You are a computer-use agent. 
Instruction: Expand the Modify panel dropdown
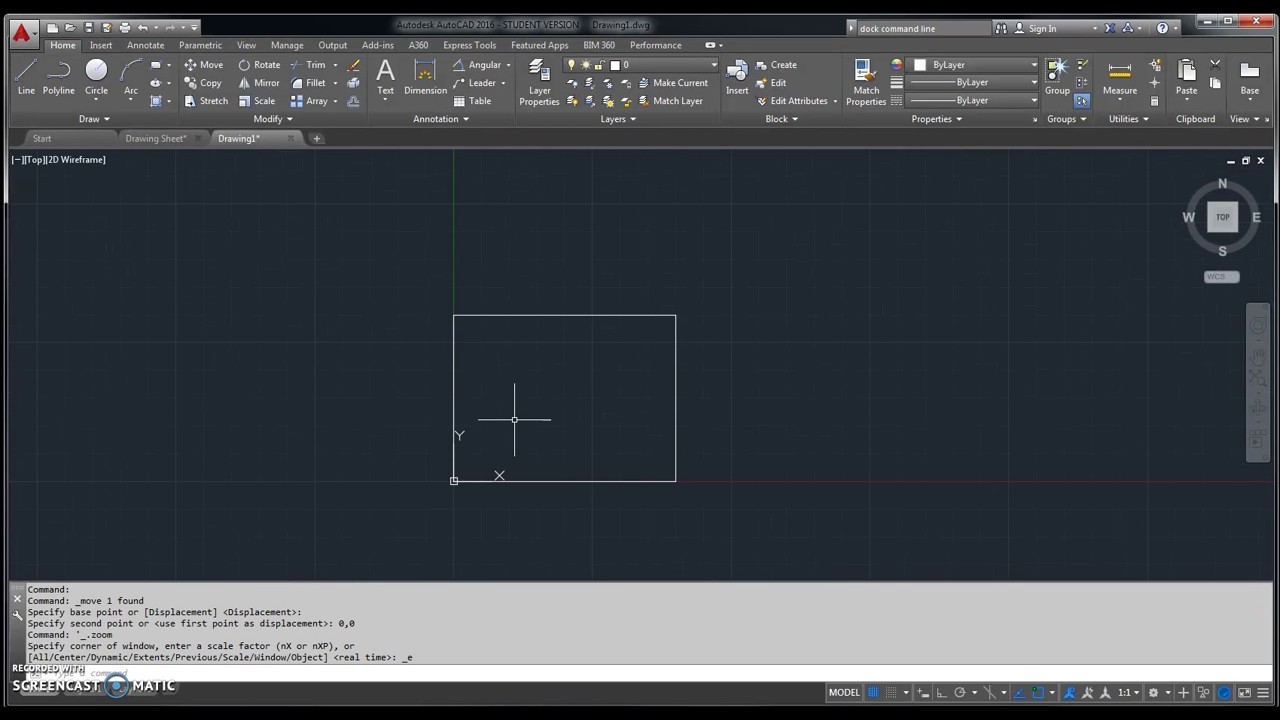click(273, 119)
